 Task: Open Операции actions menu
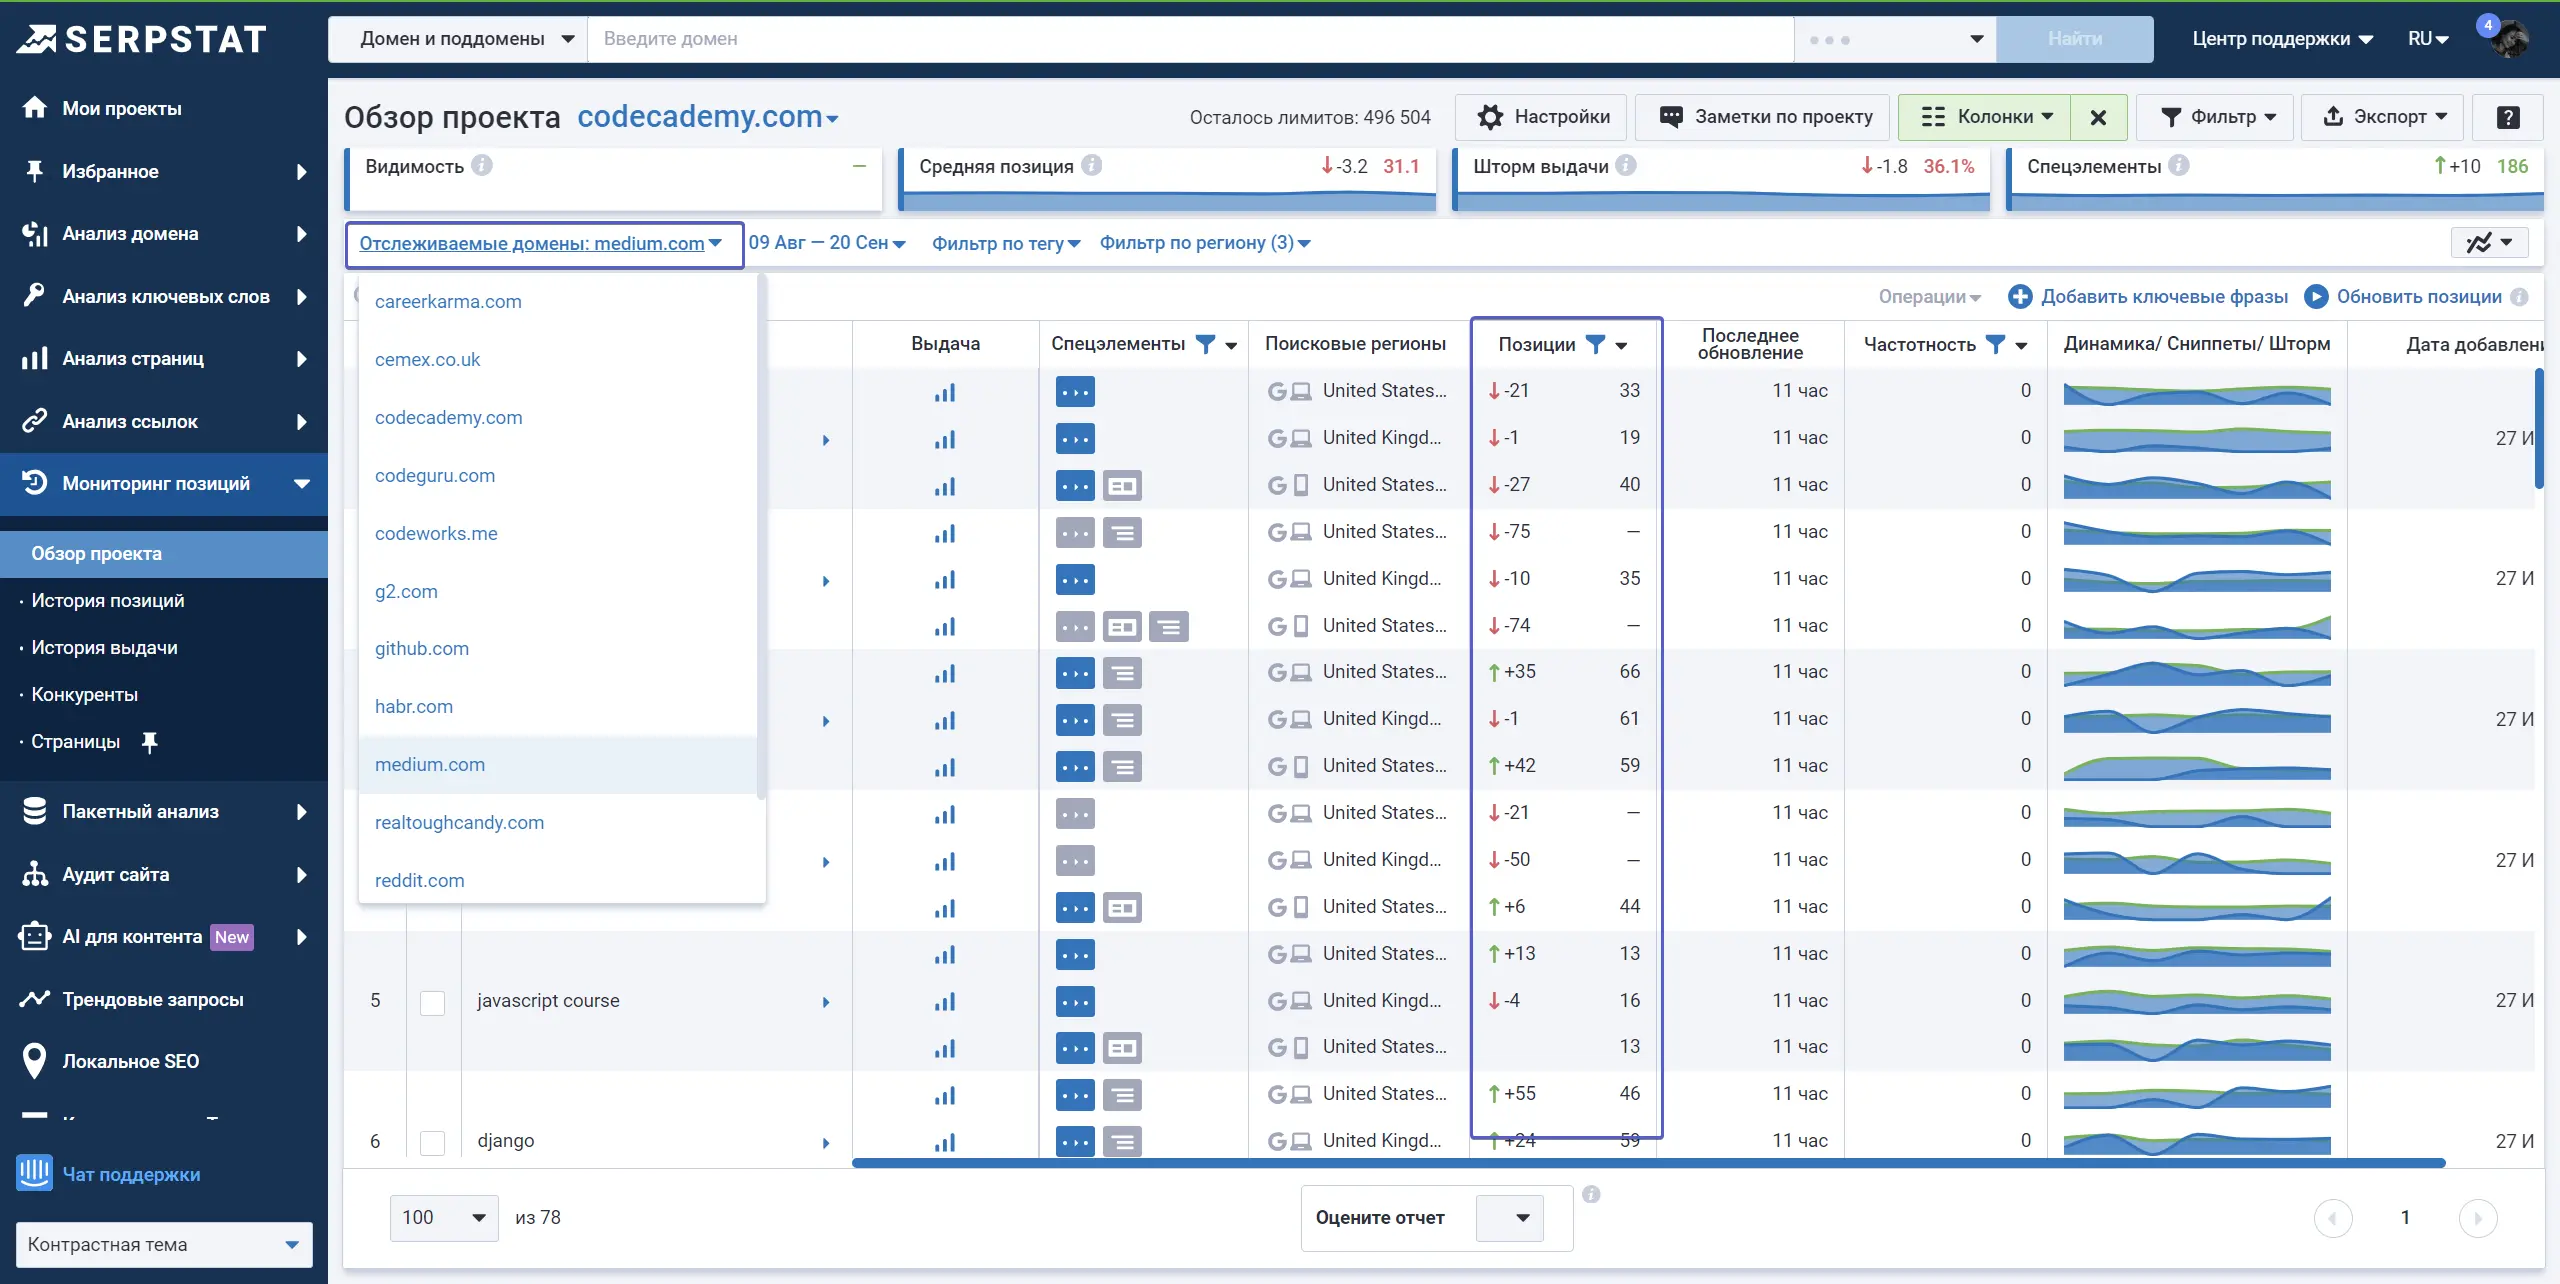(x=1930, y=297)
